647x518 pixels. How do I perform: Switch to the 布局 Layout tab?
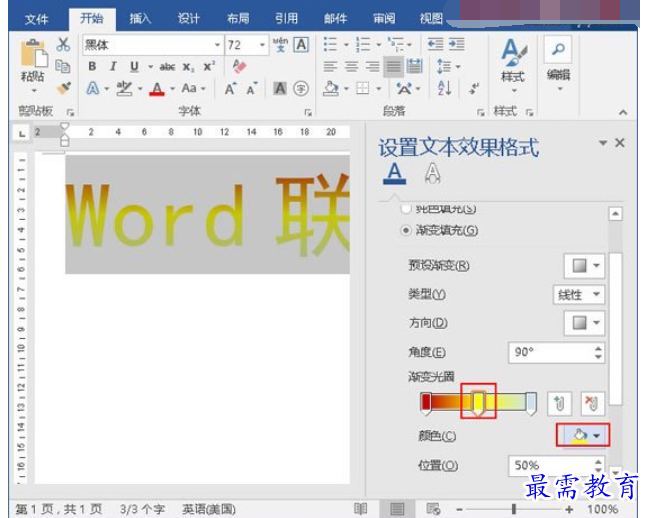coord(238,19)
